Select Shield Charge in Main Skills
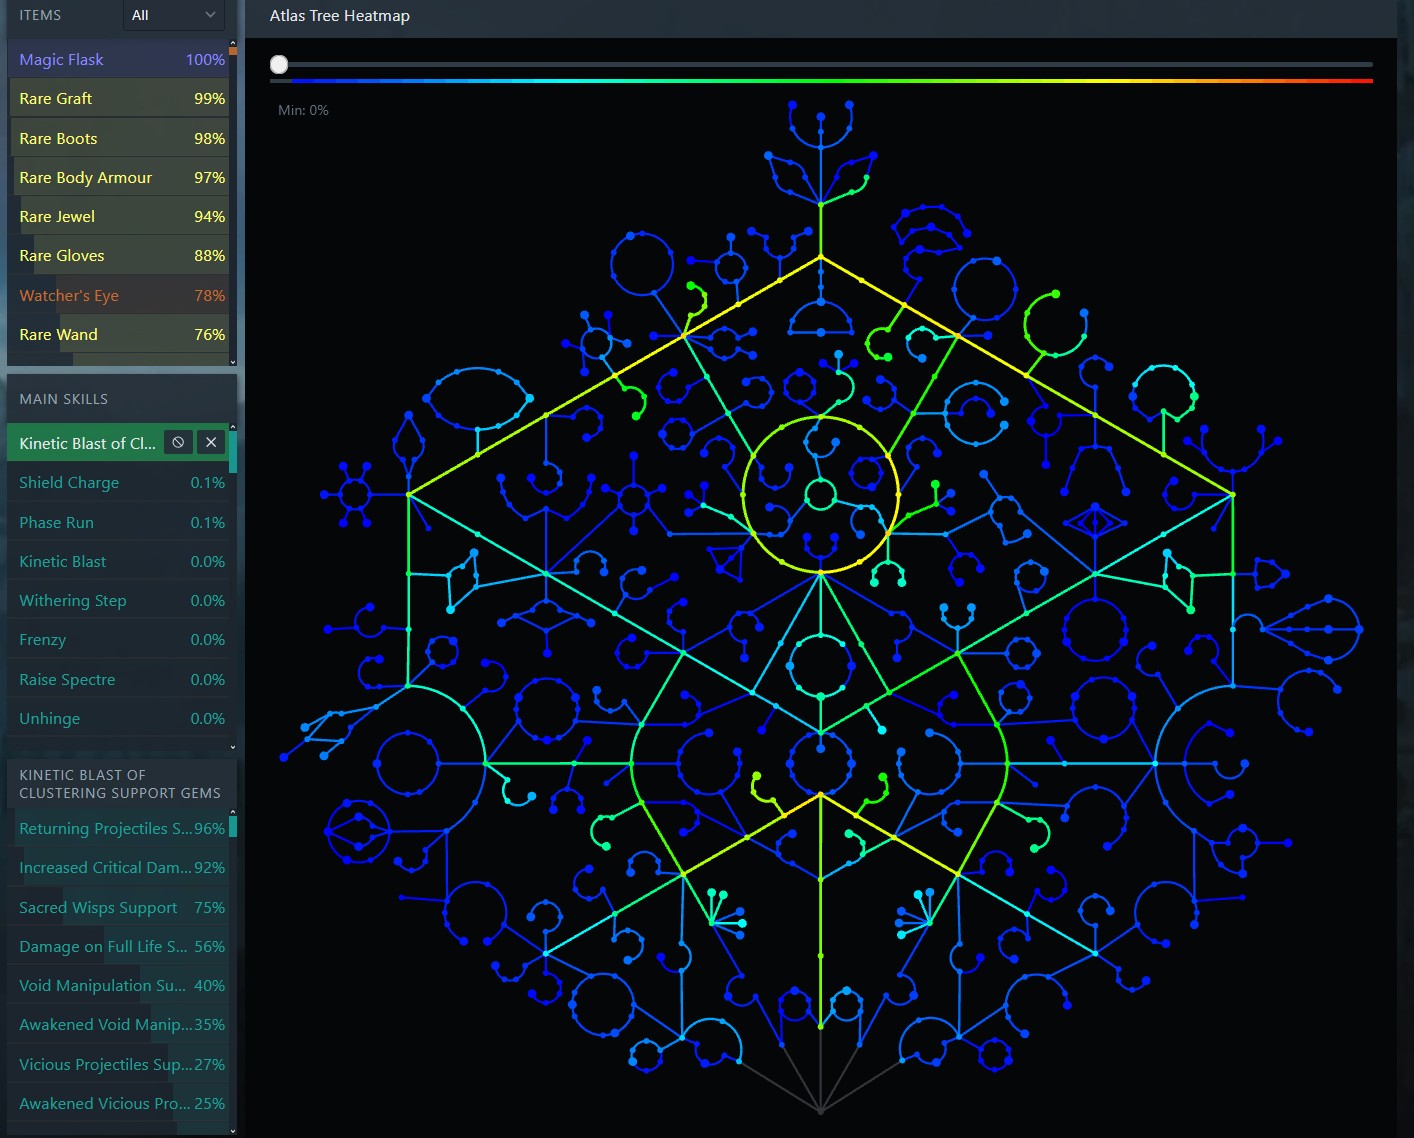The width and height of the screenshot is (1414, 1138). 118,482
